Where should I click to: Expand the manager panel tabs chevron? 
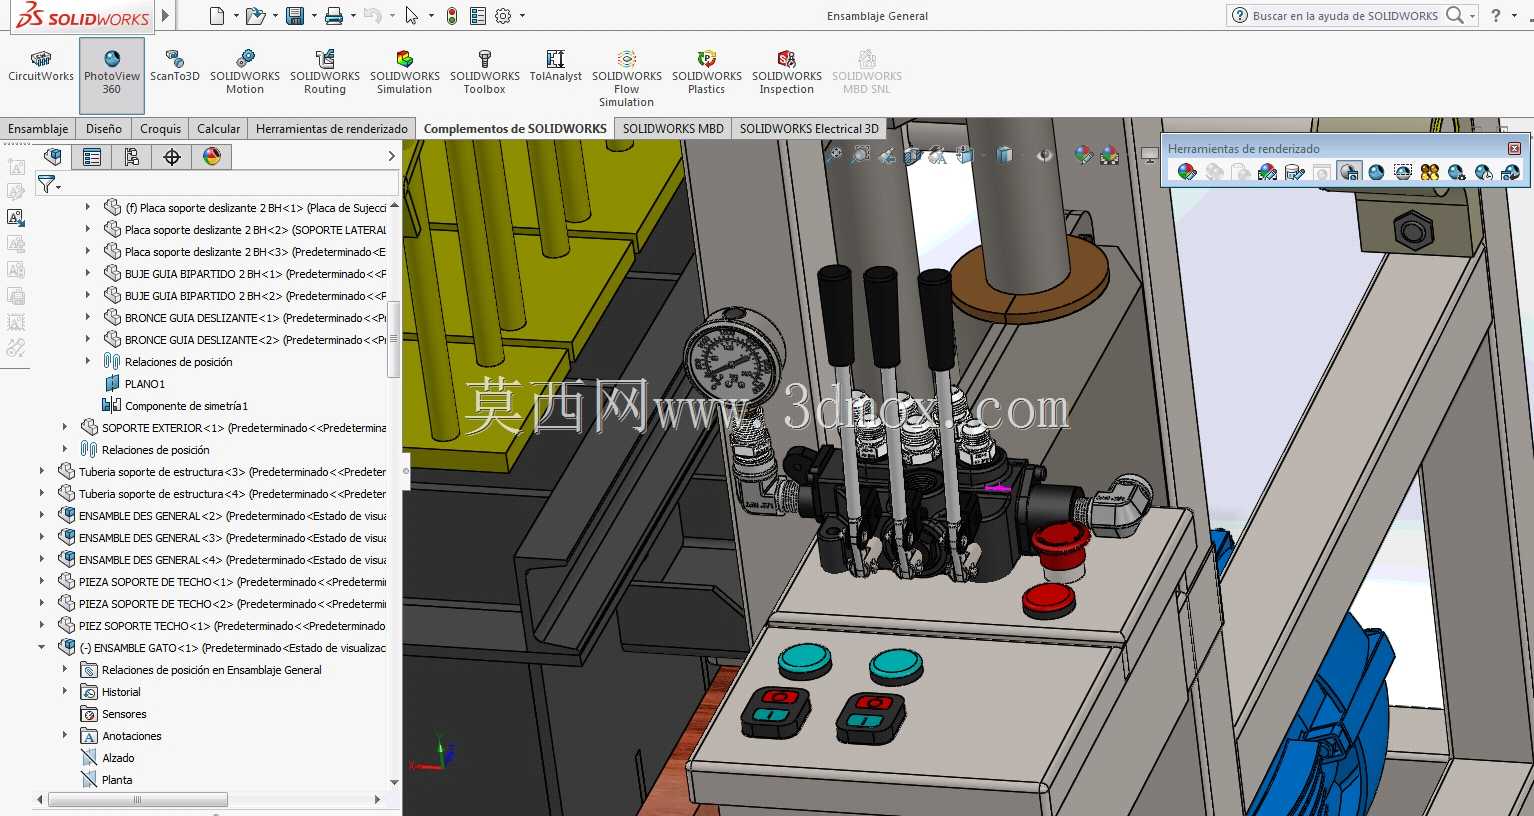click(391, 156)
